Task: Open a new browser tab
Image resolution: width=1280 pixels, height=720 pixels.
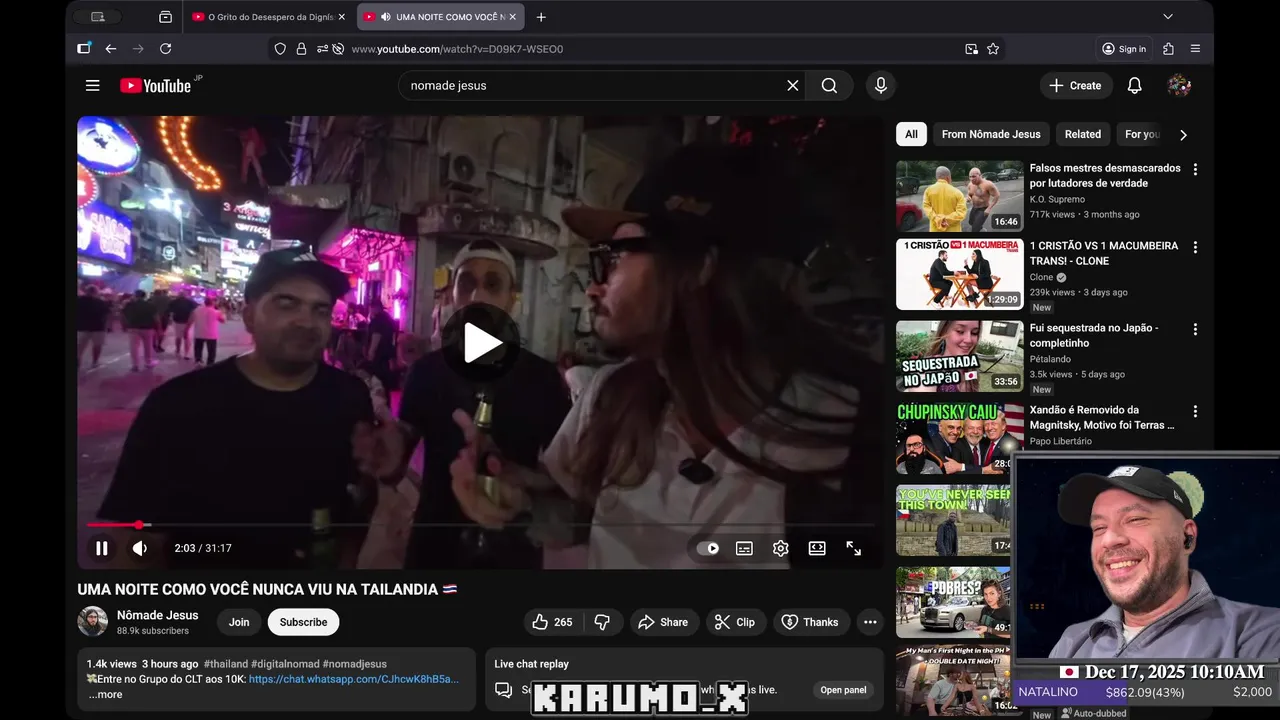Action: click(541, 17)
